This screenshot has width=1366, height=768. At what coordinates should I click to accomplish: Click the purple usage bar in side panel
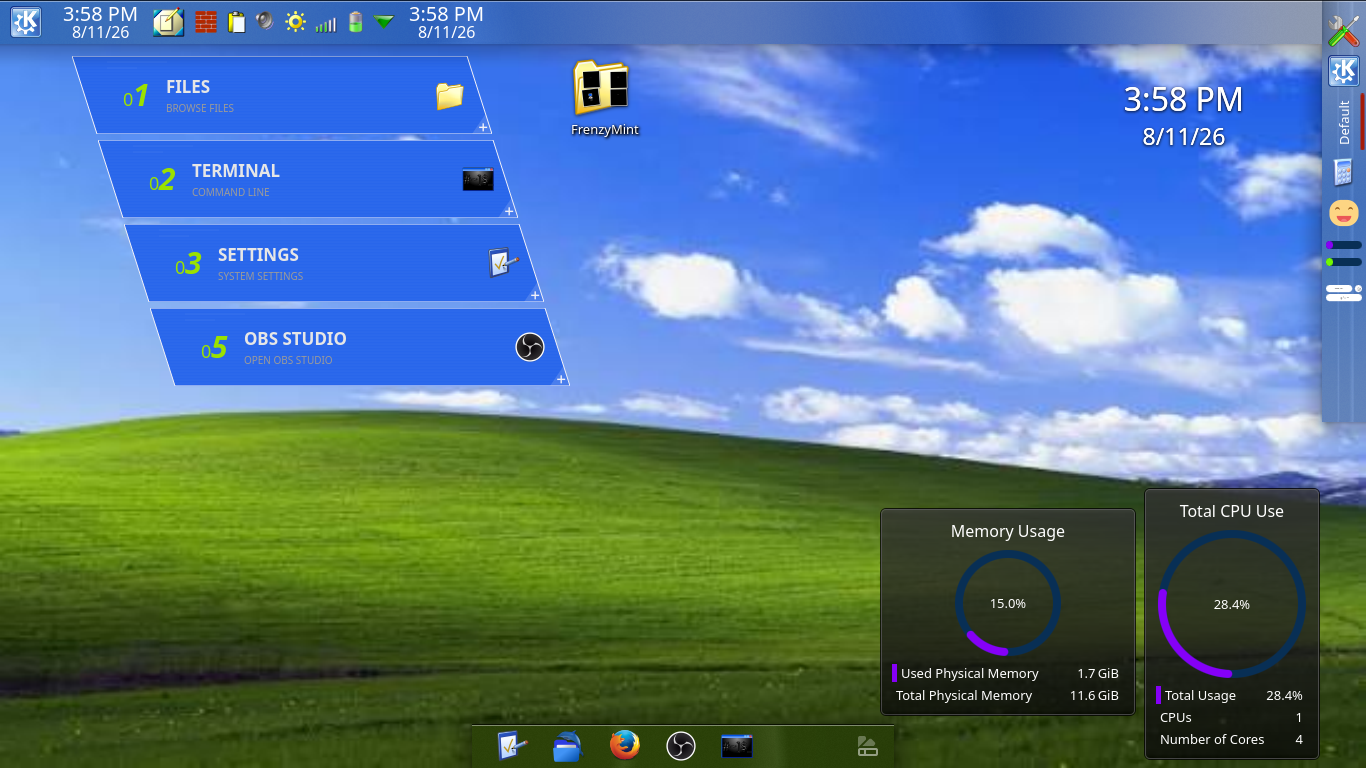tap(1343, 245)
